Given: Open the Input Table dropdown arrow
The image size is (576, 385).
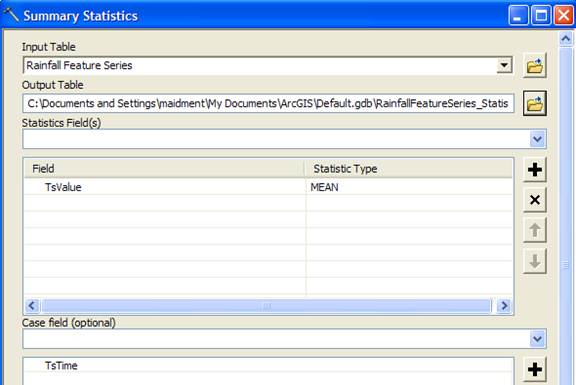Looking at the screenshot, I should pos(504,66).
